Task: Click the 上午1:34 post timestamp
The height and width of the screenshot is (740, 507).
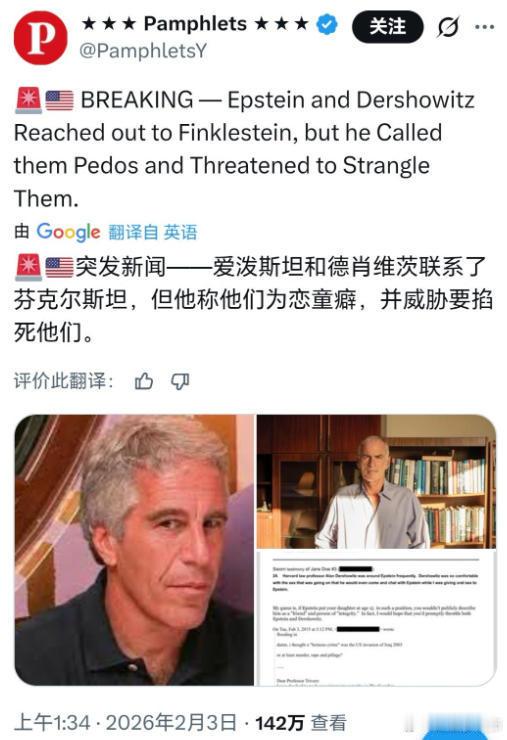Action: [x=52, y=723]
